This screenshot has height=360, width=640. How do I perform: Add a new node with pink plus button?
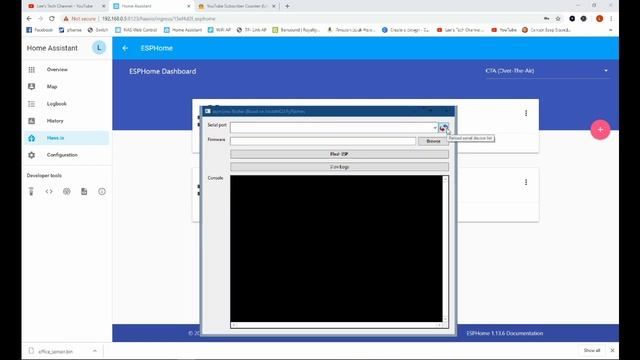pyautogui.click(x=600, y=130)
